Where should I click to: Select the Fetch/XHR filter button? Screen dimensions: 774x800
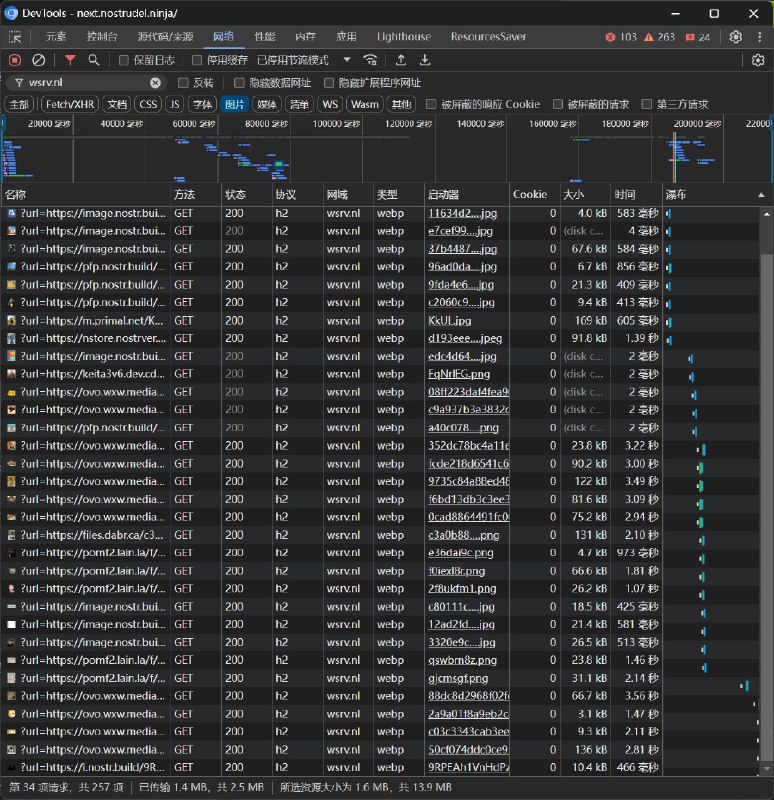(x=68, y=104)
